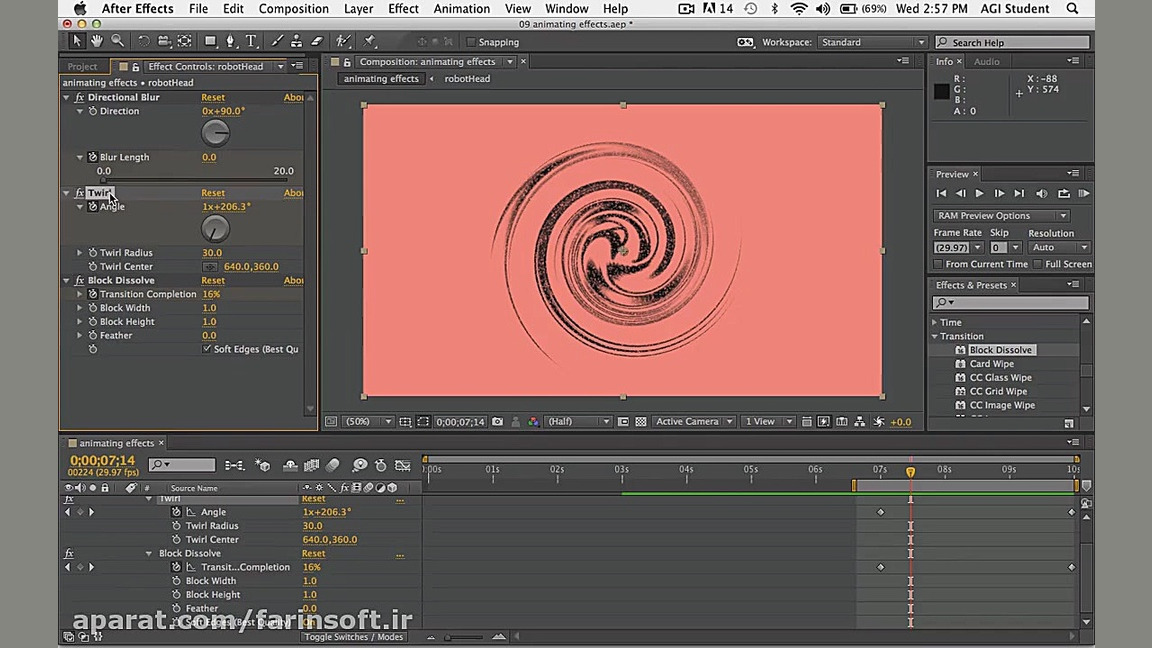Collapse the Twirl effect in Effect Controls
Screen dimensions: 1152x648
[x=67, y=193]
